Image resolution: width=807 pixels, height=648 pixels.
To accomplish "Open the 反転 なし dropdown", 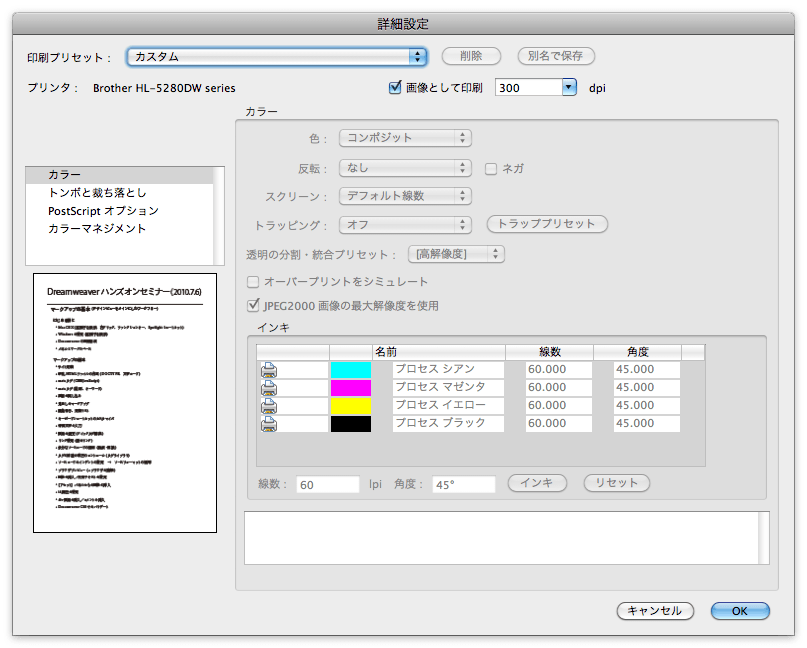I will 405,168.
